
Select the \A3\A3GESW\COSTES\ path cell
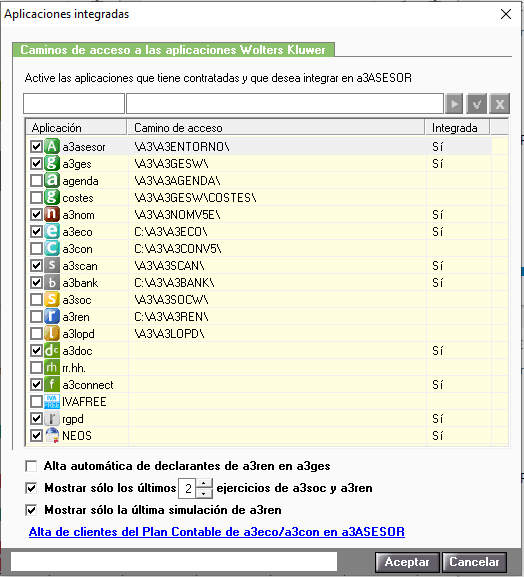[x=277, y=197]
